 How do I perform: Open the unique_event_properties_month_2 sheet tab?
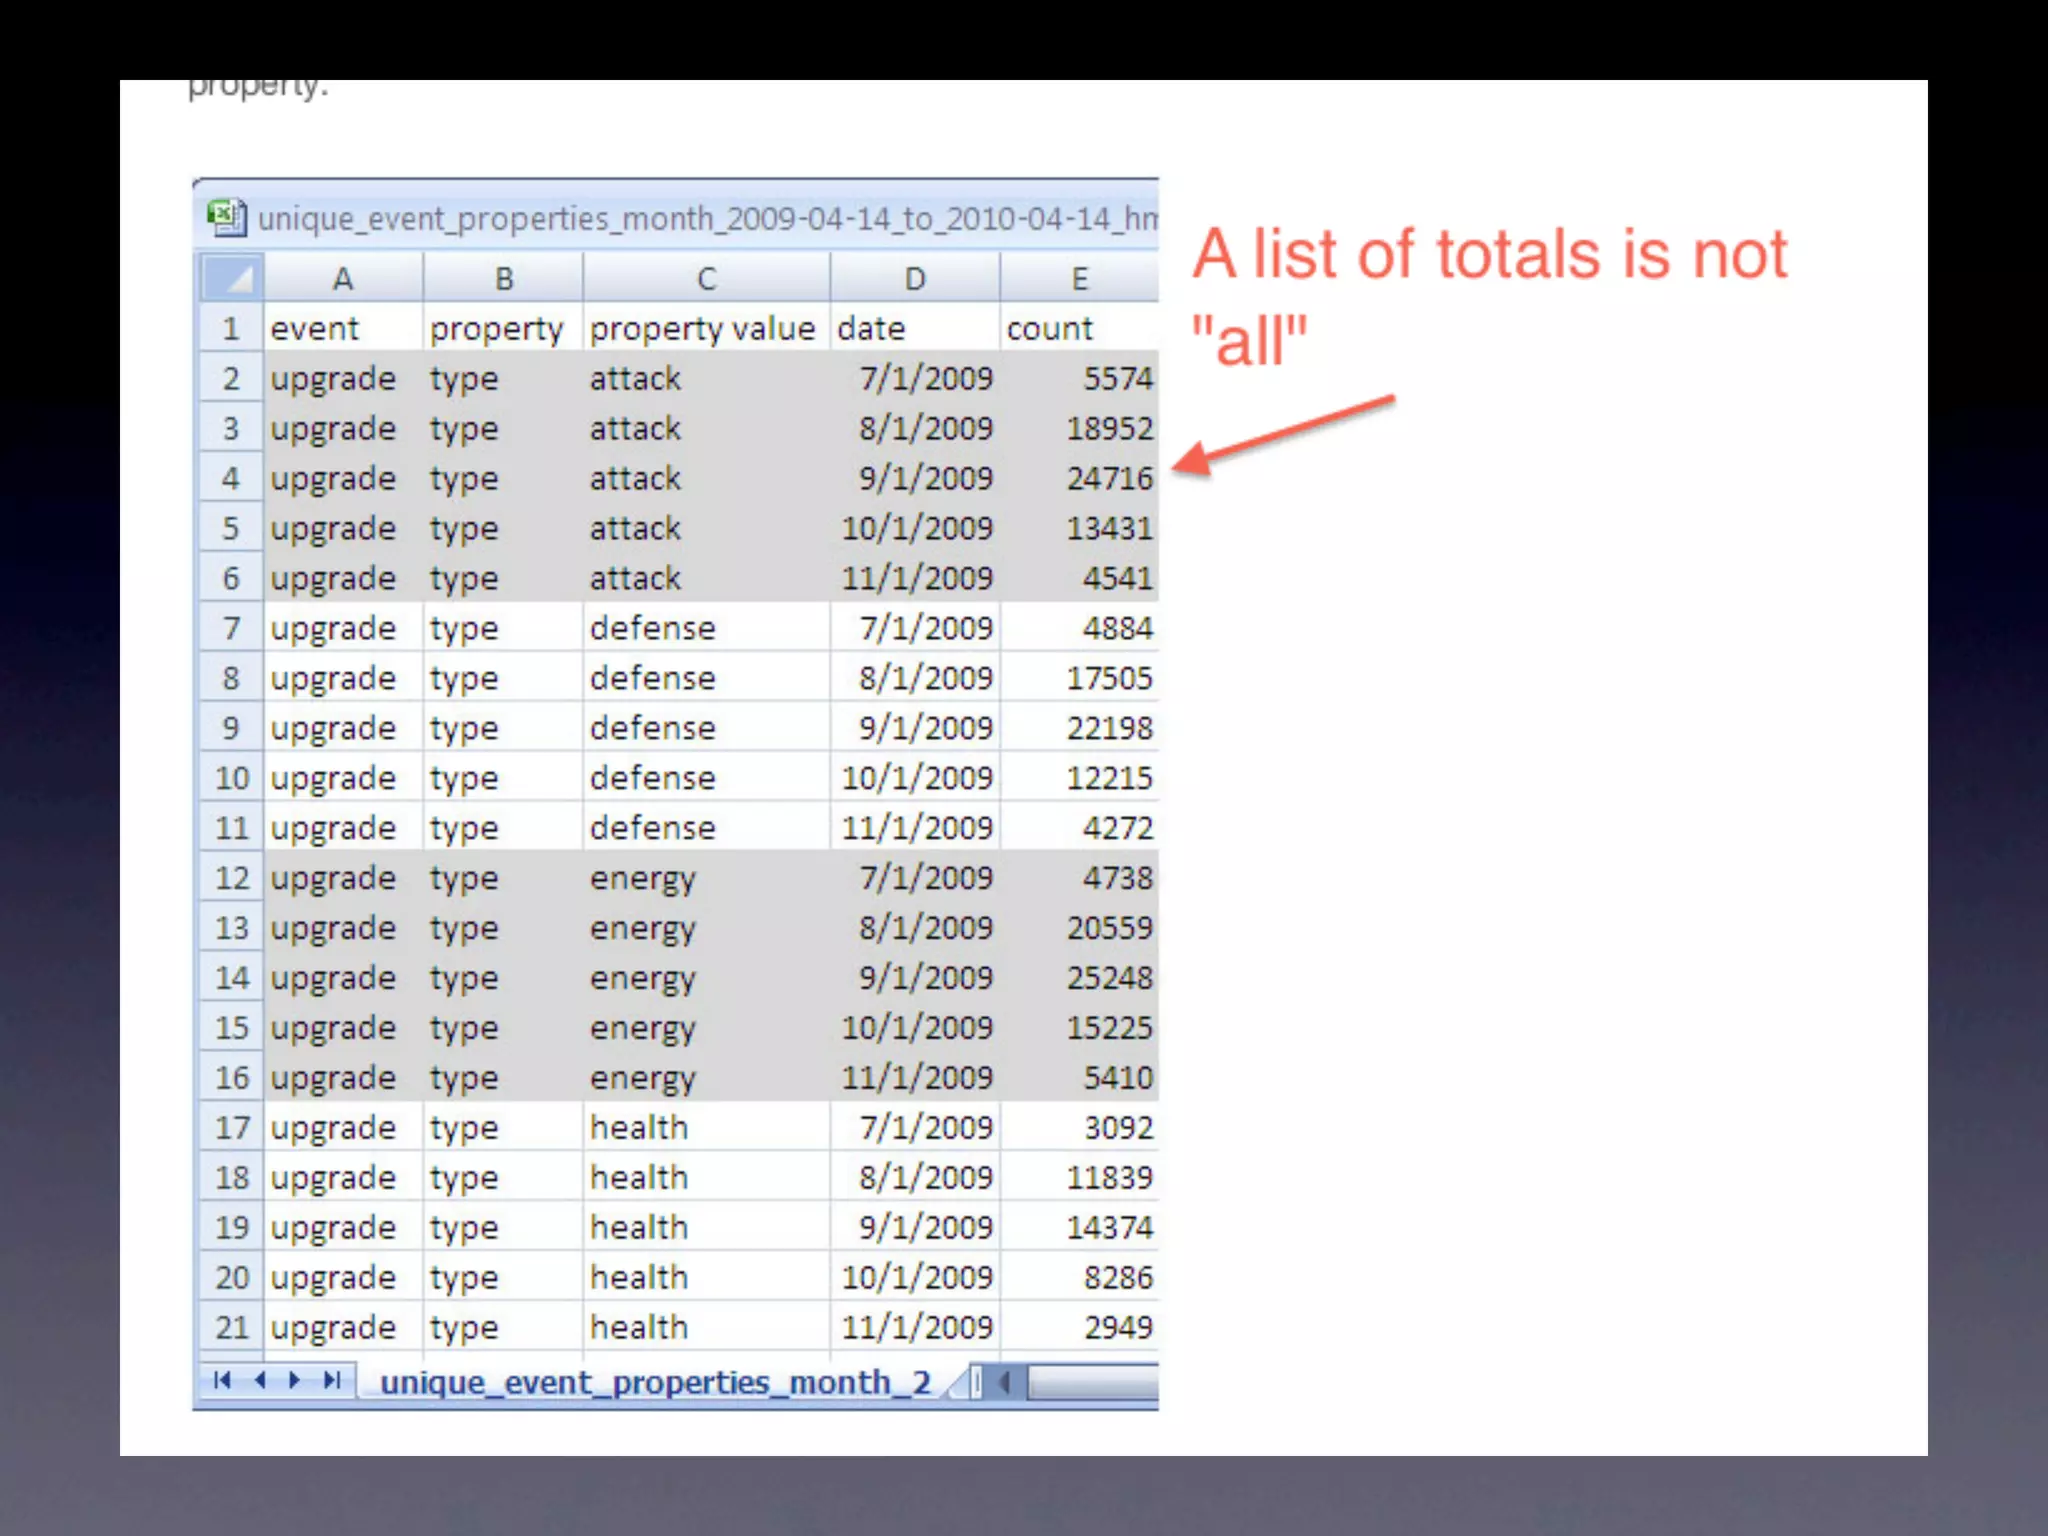pyautogui.click(x=655, y=1383)
